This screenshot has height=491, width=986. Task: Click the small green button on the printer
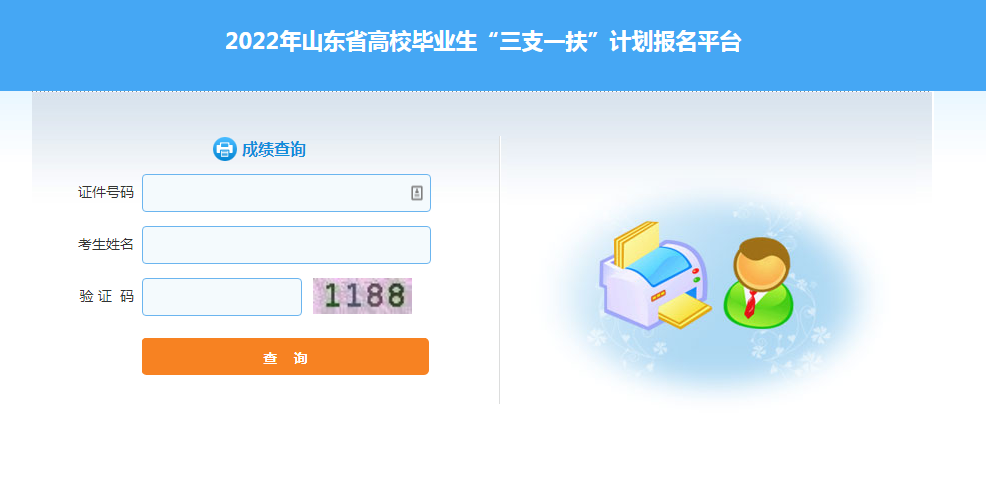point(697,279)
